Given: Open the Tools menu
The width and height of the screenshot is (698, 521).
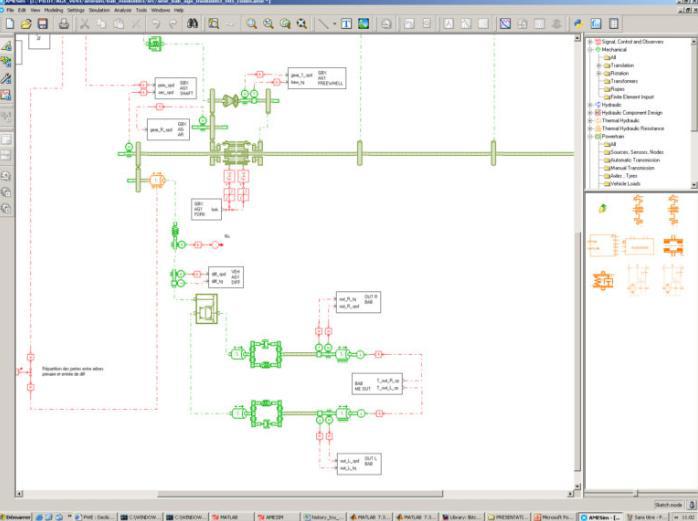Looking at the screenshot, I should click(142, 10).
